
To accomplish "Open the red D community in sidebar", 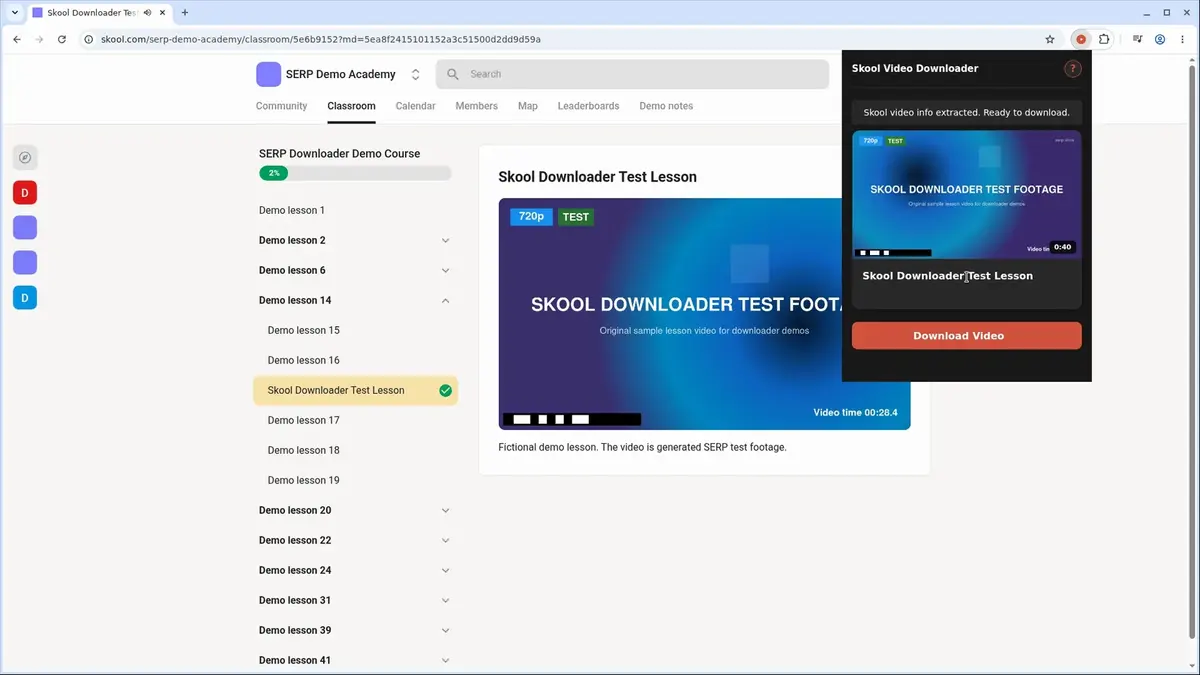I will point(25,192).
